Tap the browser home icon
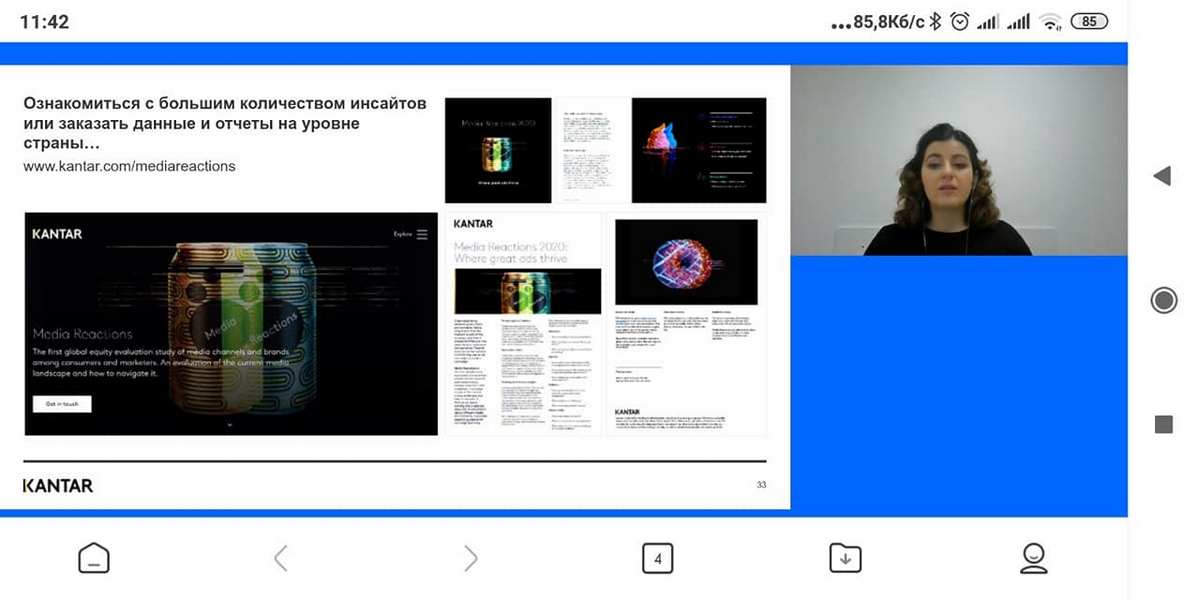This screenshot has width=1200, height=600. (94, 558)
